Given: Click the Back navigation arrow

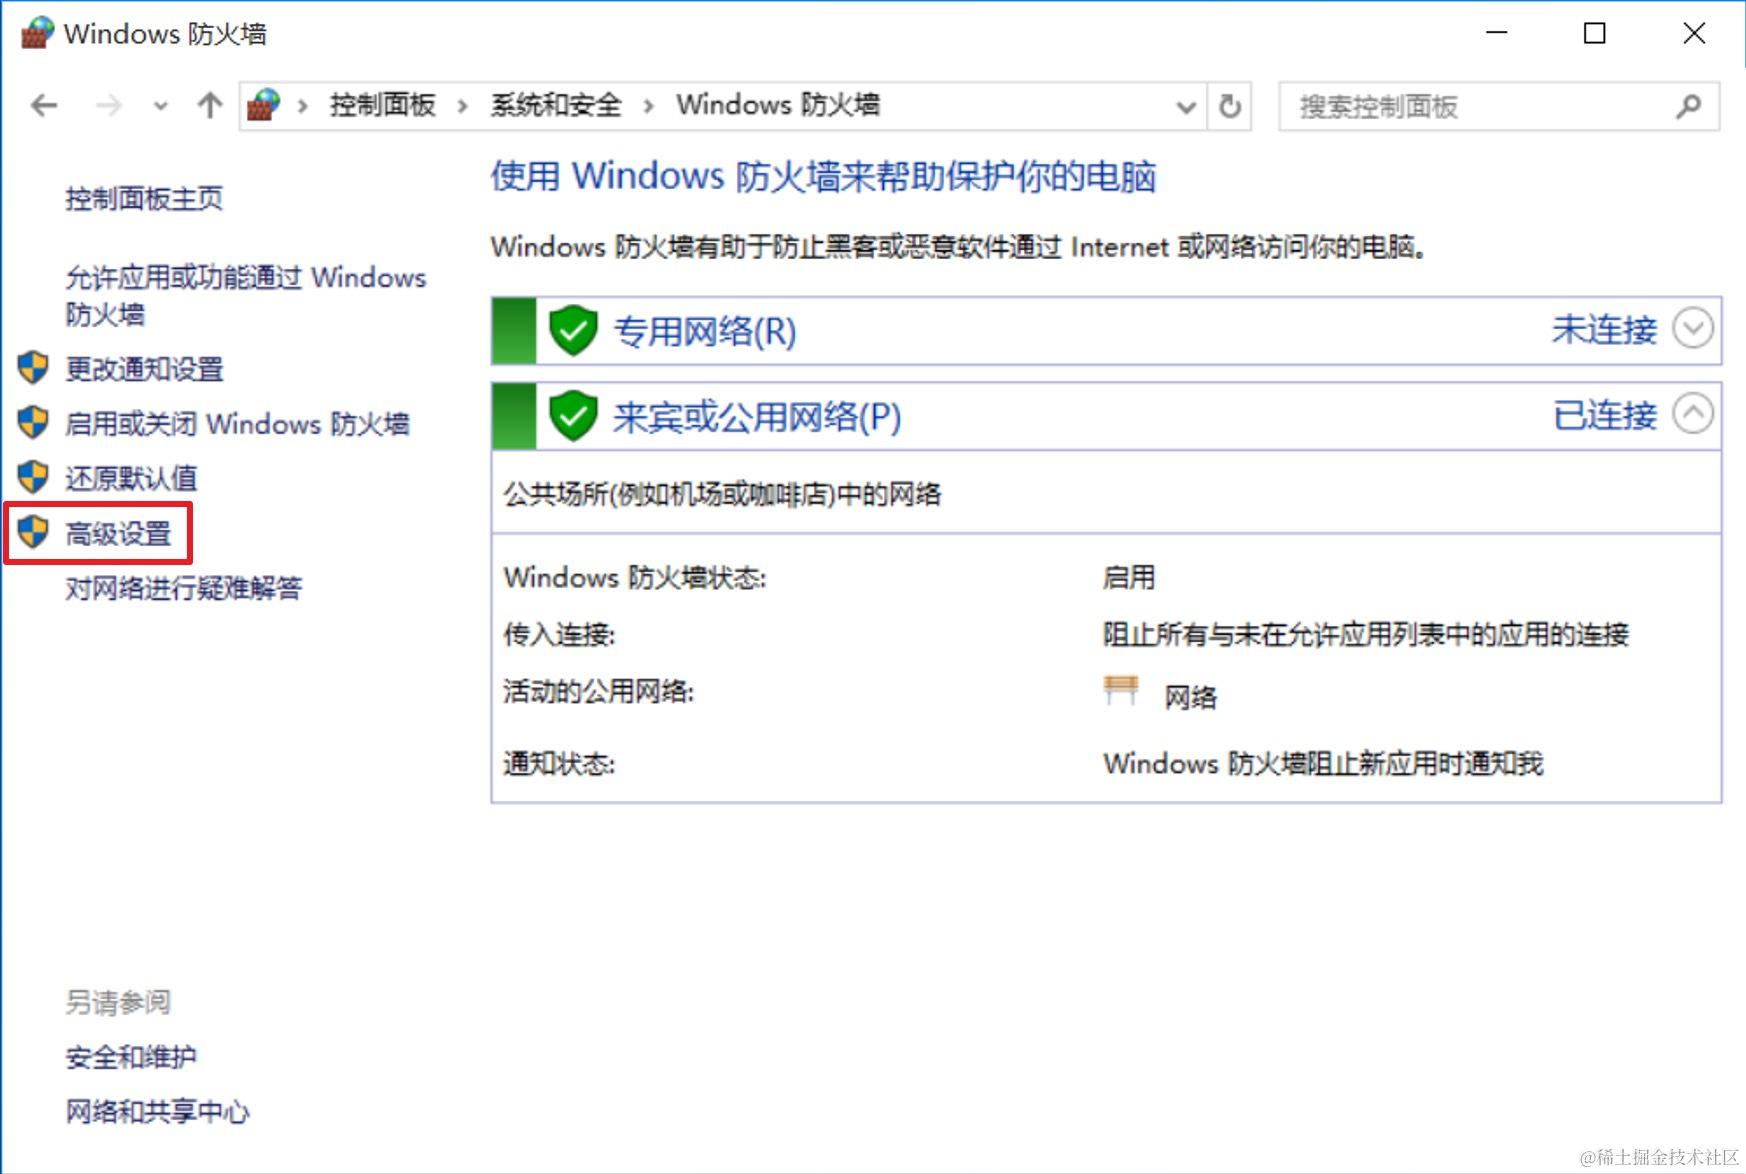Looking at the screenshot, I should point(44,105).
